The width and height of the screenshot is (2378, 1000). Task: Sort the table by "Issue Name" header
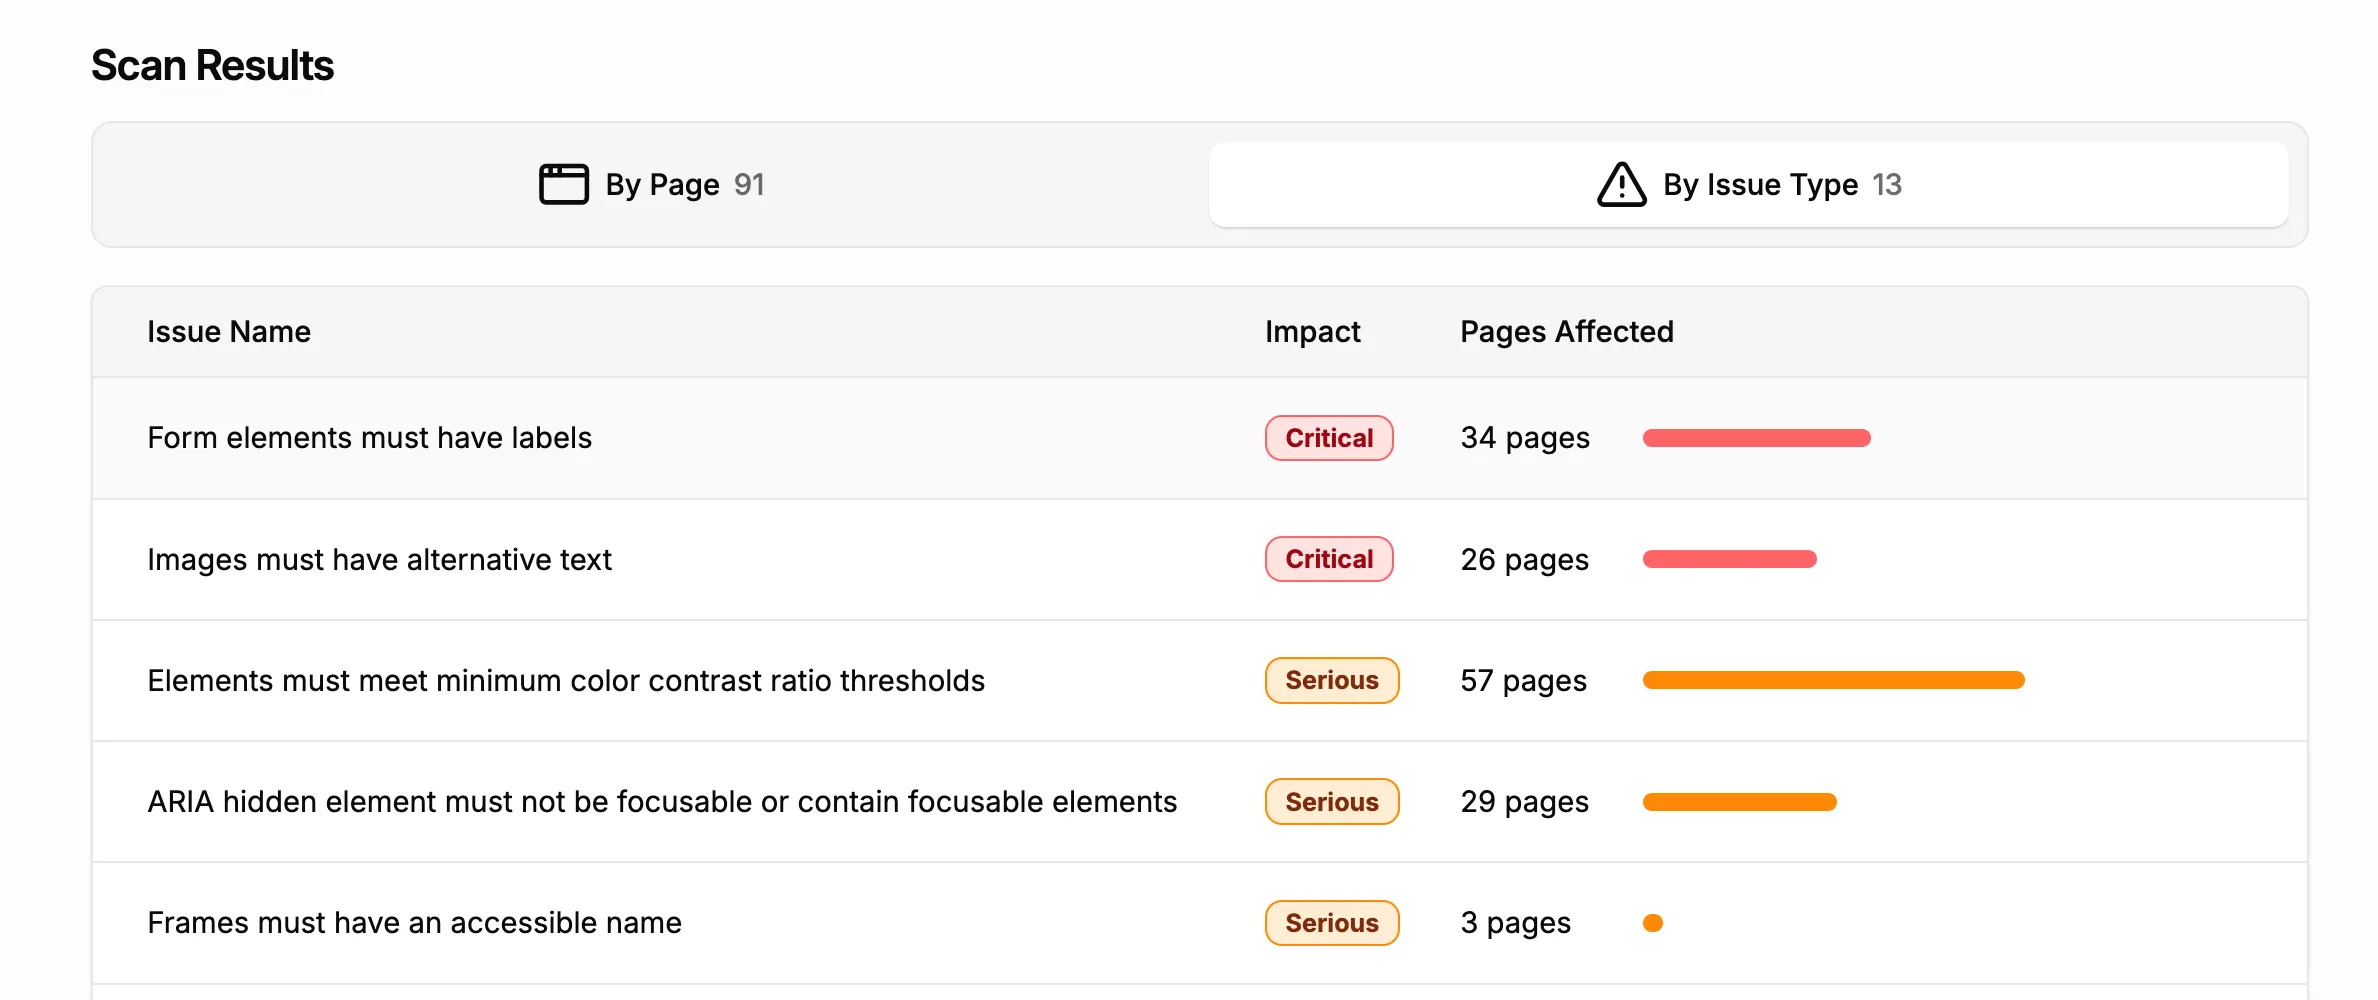point(229,331)
